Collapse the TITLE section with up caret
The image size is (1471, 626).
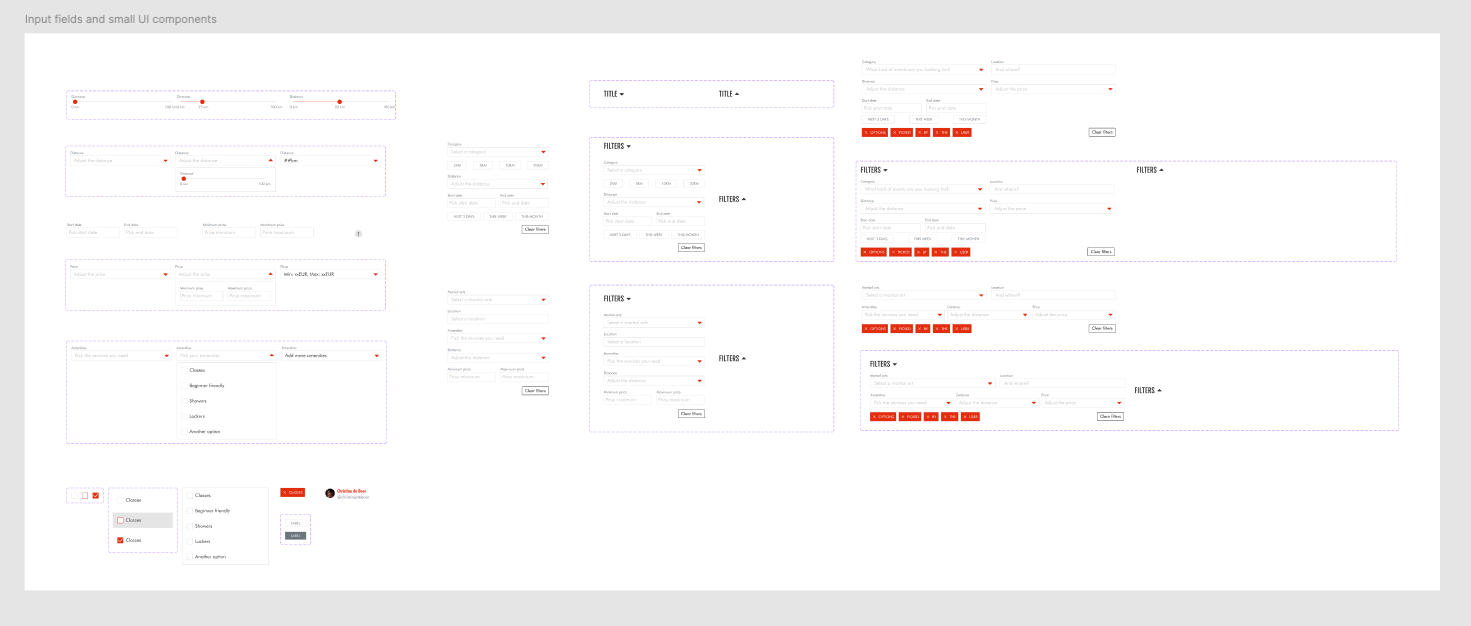pos(737,93)
